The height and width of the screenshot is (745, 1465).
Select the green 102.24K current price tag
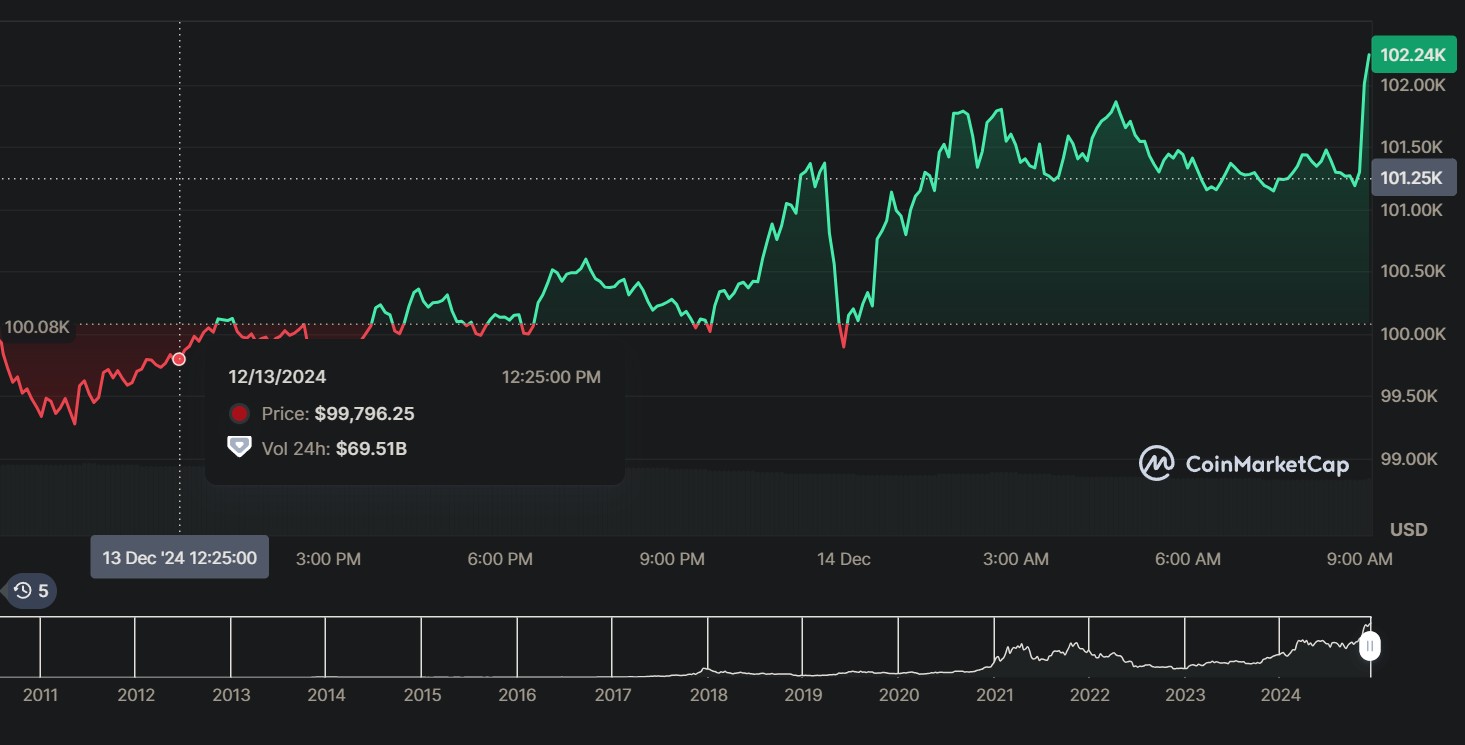[1412, 55]
